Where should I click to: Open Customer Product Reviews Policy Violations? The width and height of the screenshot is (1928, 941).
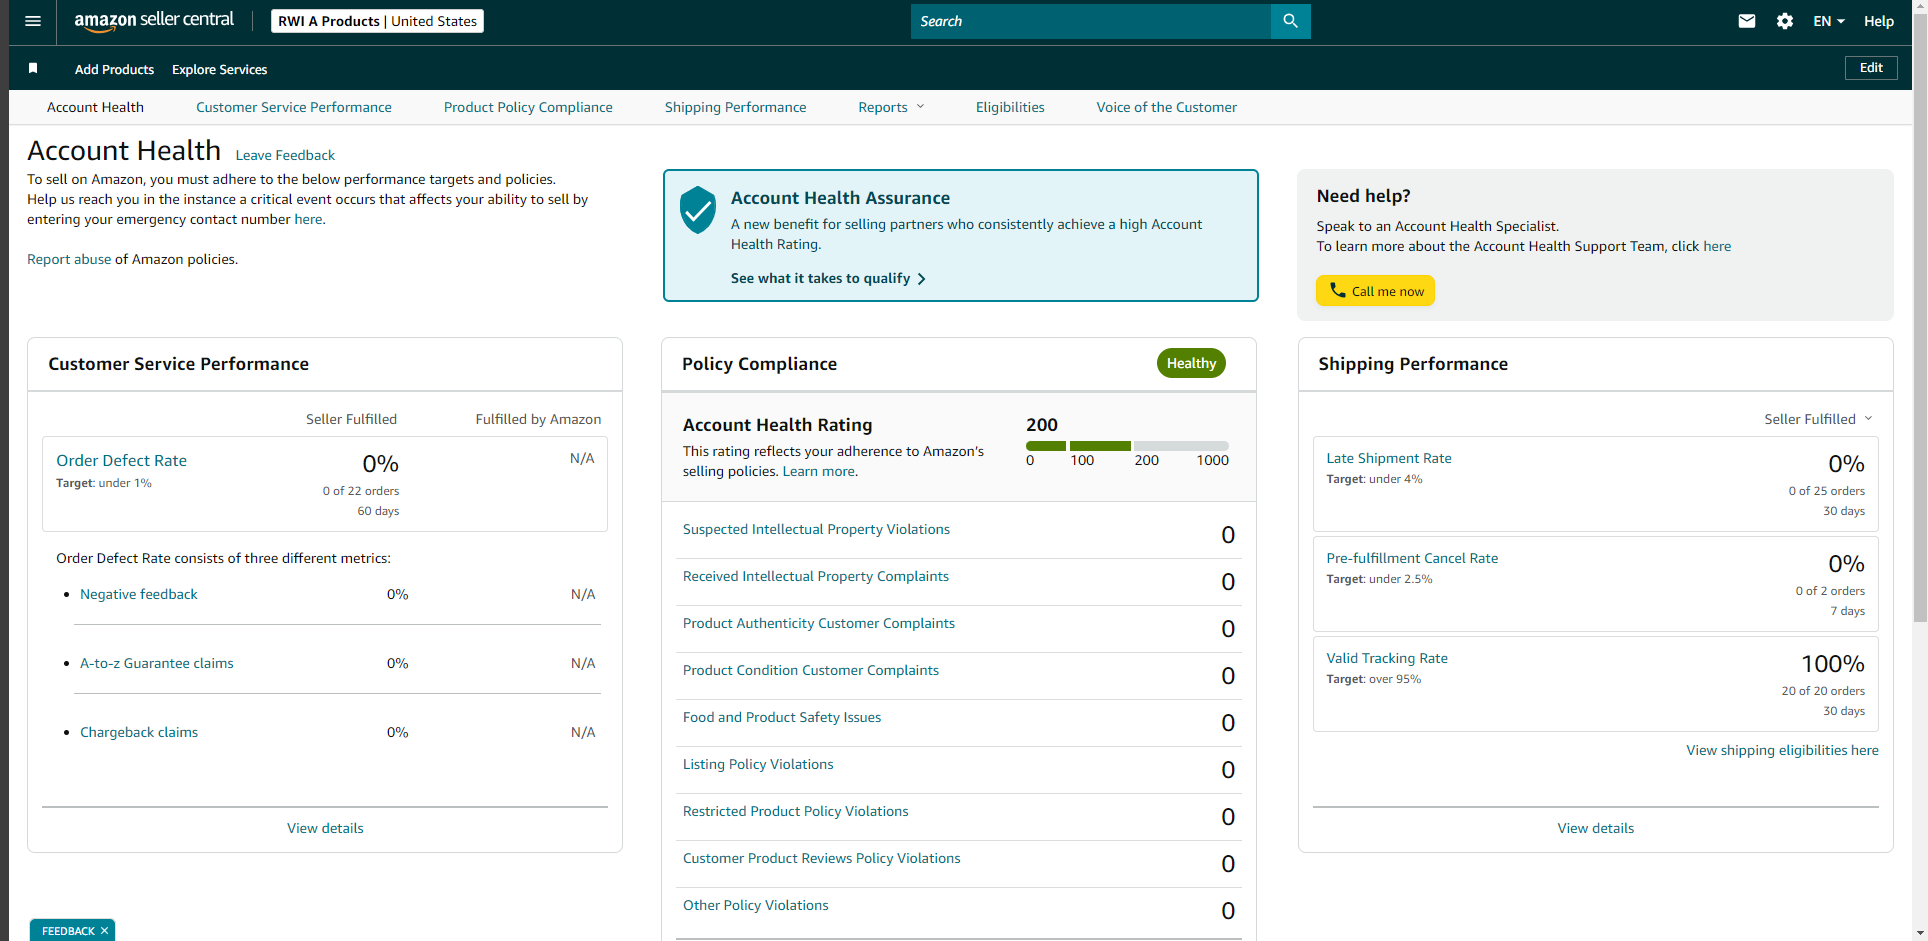click(822, 858)
